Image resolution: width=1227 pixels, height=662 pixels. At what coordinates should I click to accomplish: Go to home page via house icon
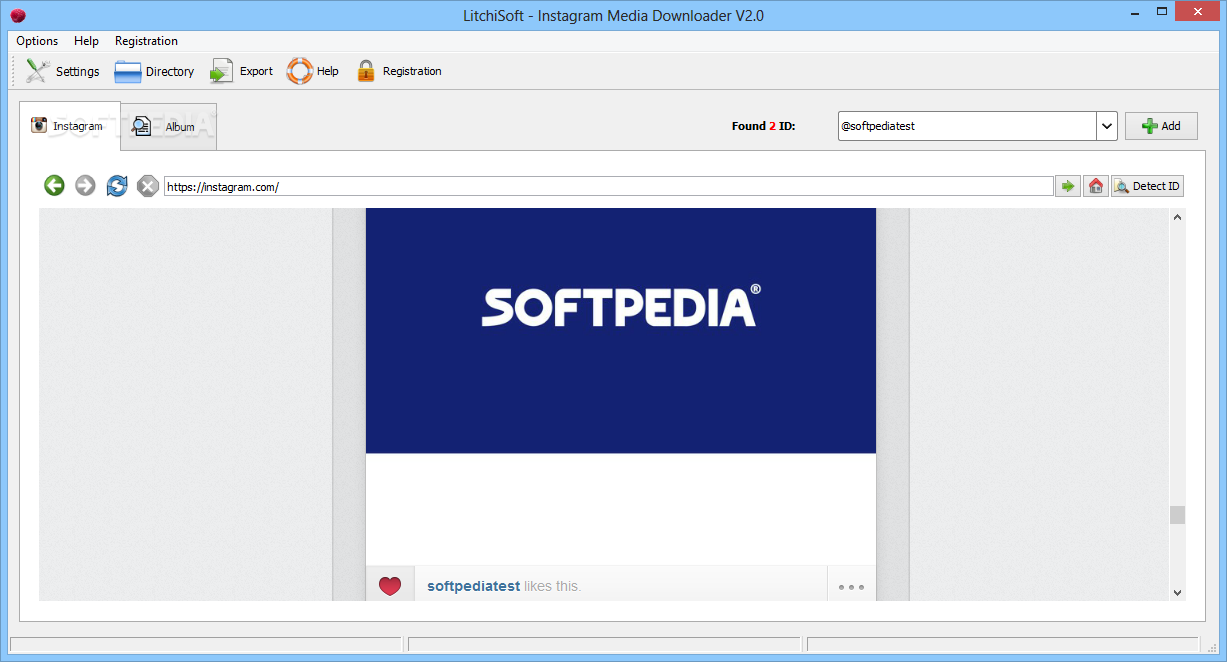coord(1096,186)
